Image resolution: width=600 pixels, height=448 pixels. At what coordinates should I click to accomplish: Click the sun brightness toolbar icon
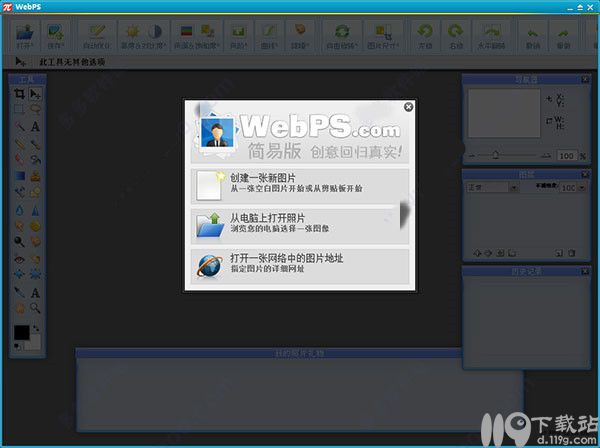coord(132,31)
